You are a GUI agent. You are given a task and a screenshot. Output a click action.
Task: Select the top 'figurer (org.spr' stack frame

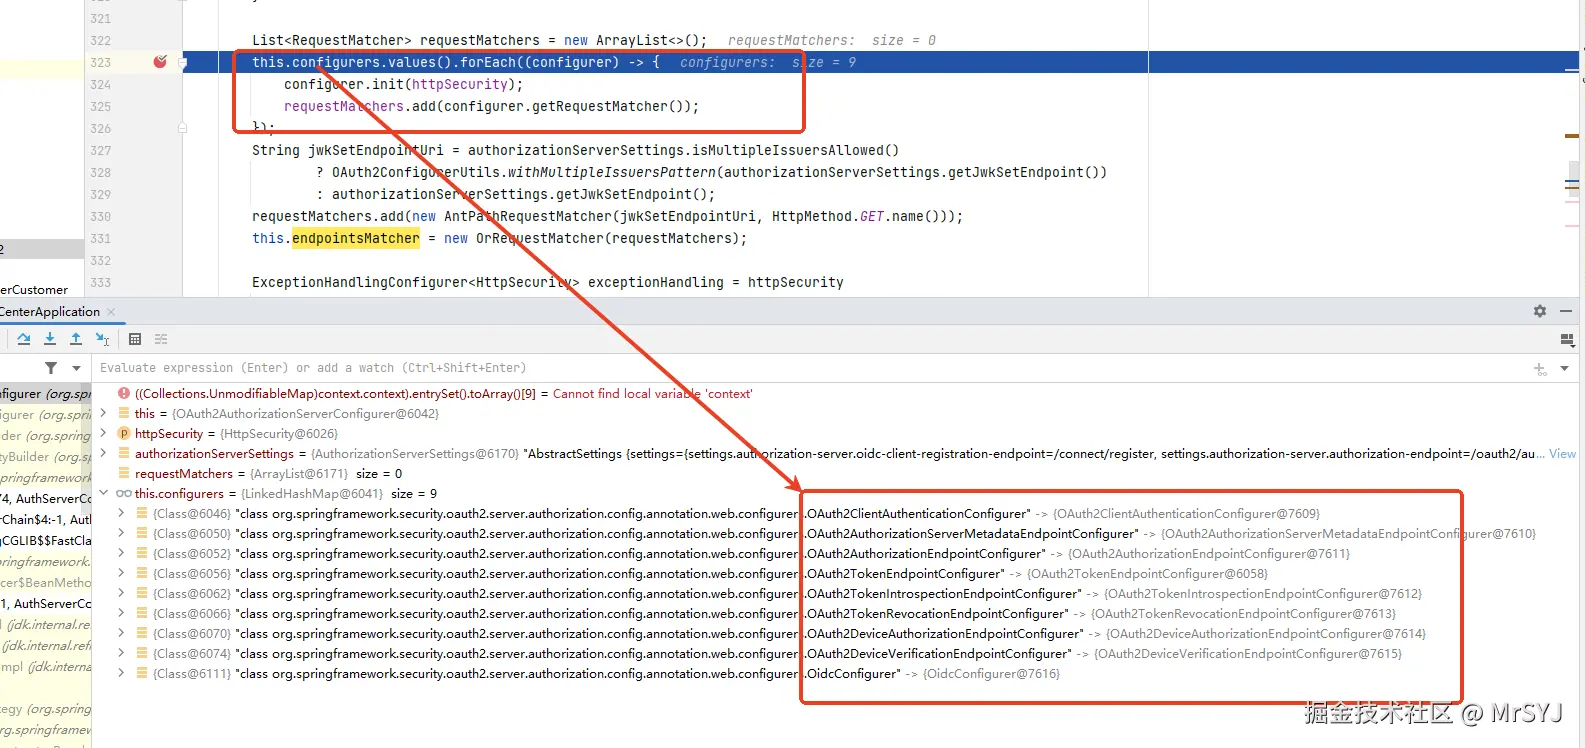pyautogui.click(x=46, y=394)
